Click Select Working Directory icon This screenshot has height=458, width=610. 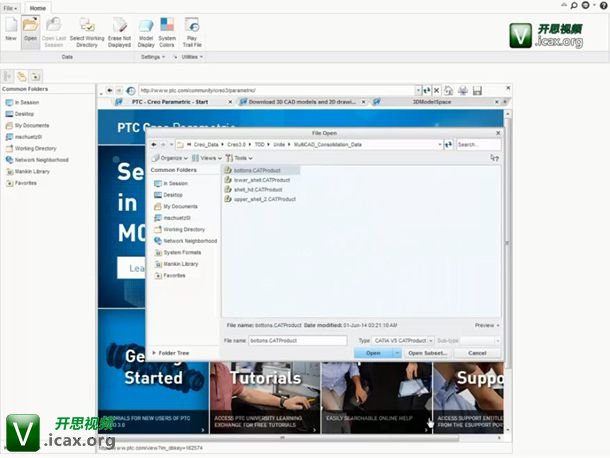pyautogui.click(x=87, y=32)
